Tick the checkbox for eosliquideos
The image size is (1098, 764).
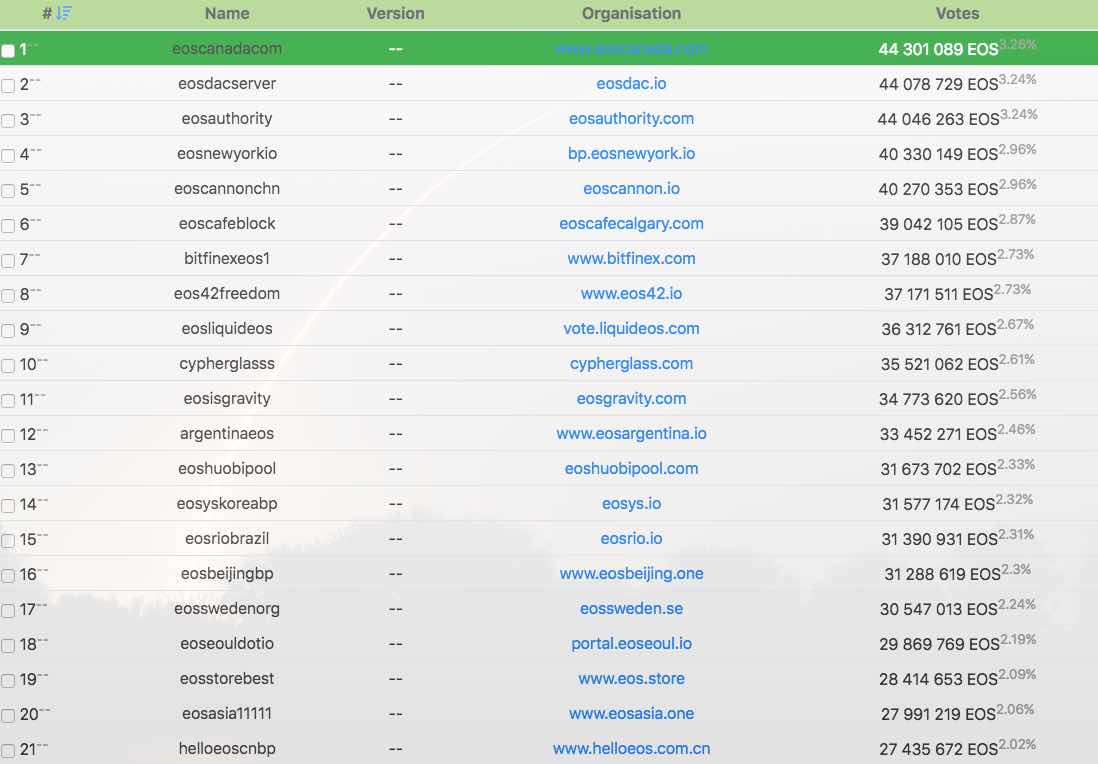tap(8, 331)
